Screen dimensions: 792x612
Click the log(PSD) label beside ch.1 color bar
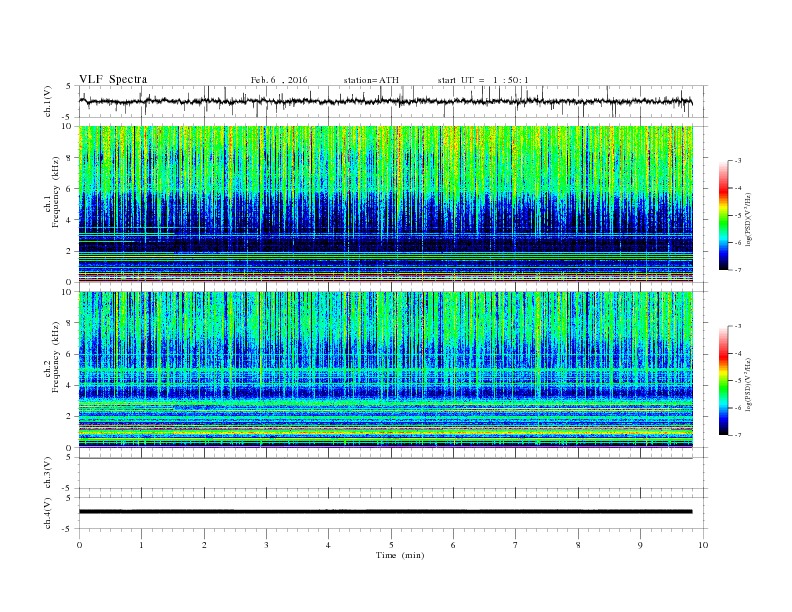click(749, 219)
